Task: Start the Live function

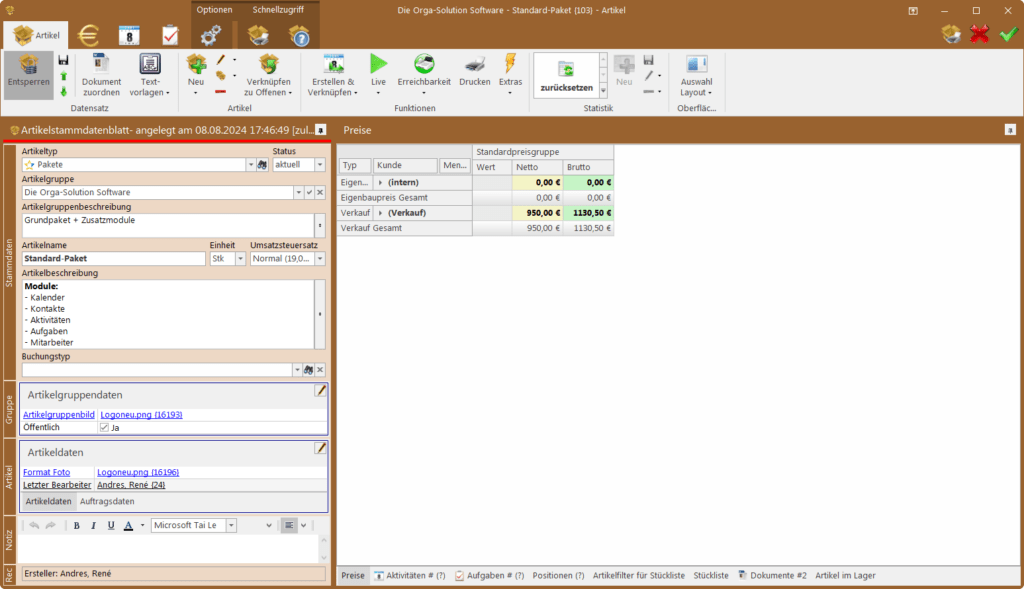Action: (x=378, y=74)
